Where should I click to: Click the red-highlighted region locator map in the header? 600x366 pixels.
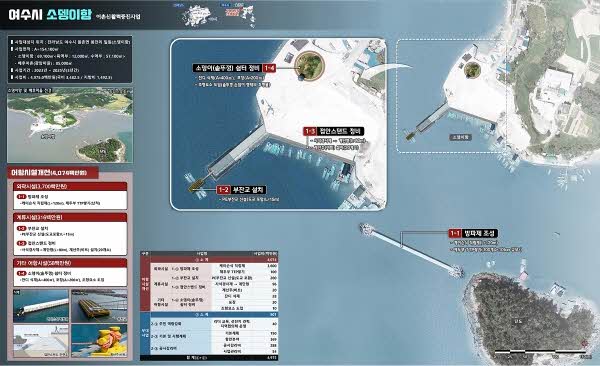point(238,15)
